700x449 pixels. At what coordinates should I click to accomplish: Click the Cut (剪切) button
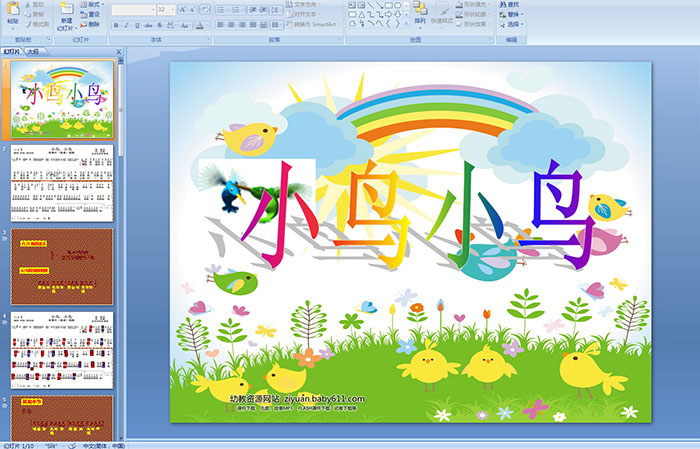tap(34, 4)
